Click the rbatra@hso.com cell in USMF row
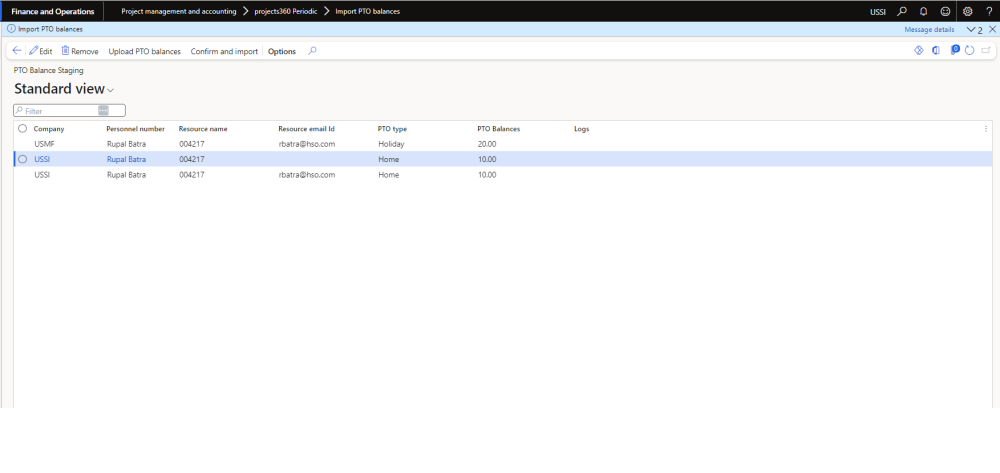This screenshot has height=473, width=1000. (307, 144)
